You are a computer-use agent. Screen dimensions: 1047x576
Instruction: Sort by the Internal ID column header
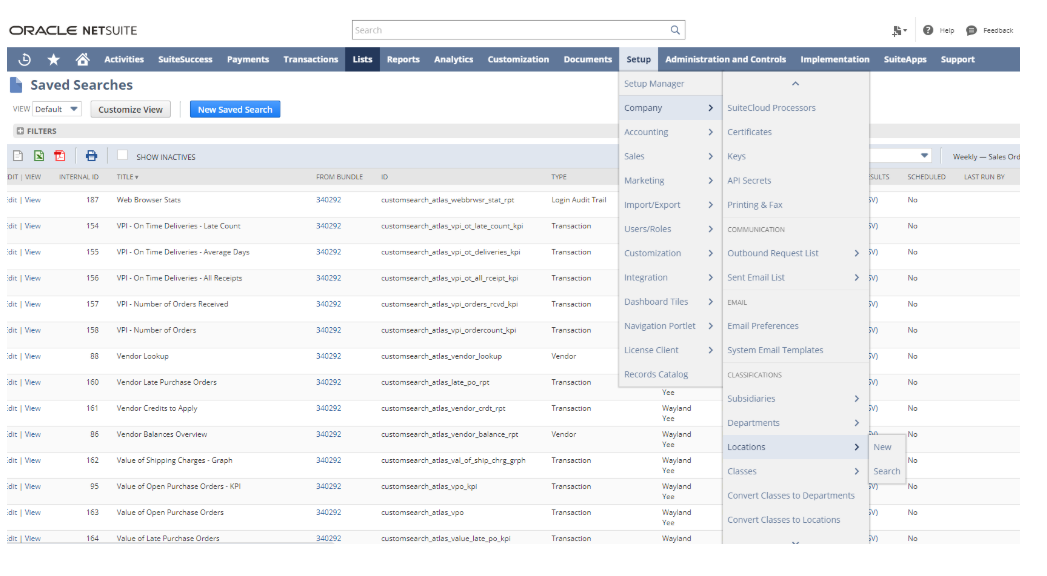coord(79,177)
